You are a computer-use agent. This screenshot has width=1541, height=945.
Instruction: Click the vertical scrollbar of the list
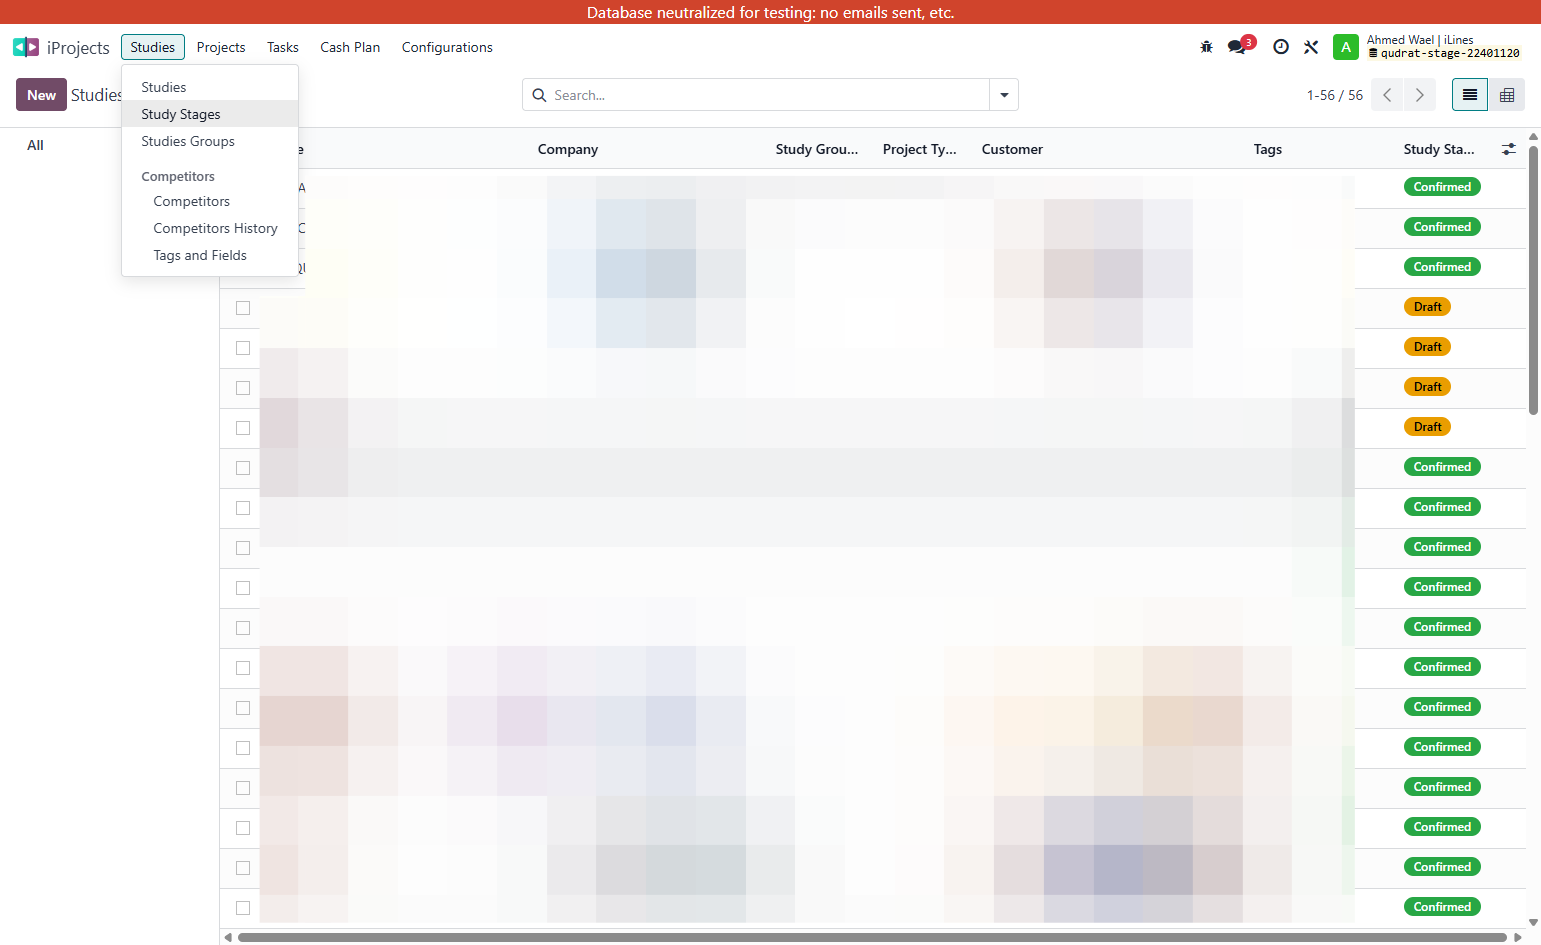coord(1533,280)
